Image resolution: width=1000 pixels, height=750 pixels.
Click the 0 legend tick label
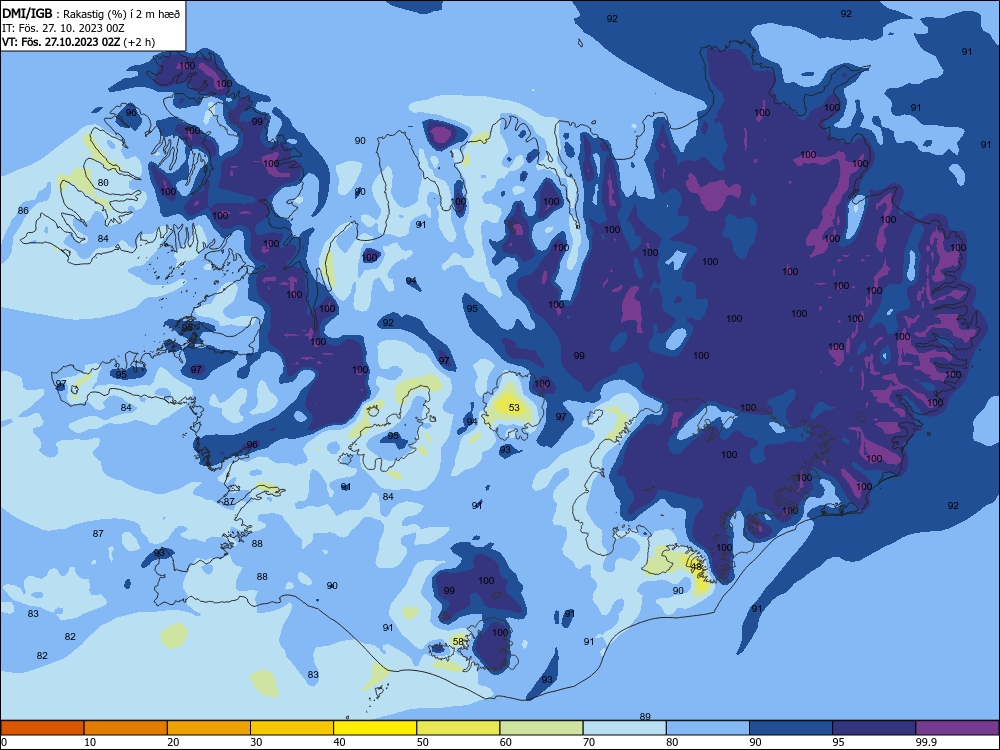click(x=4, y=742)
